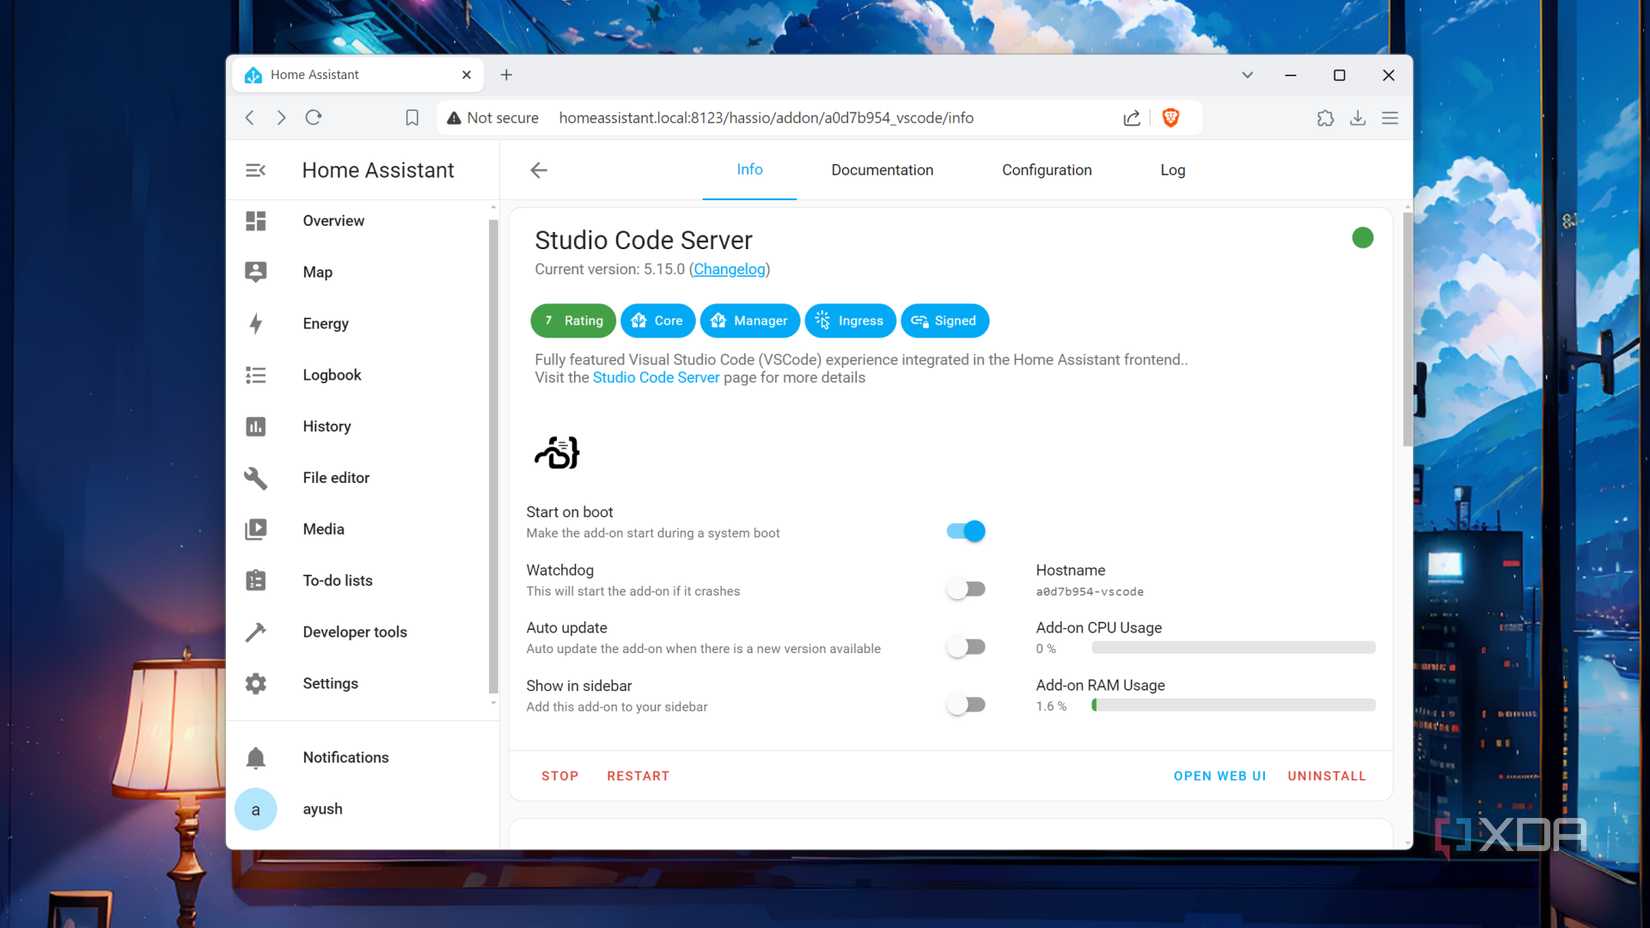This screenshot has height=928, width=1650.
Task: Open the Media browser icon
Action: 256,528
